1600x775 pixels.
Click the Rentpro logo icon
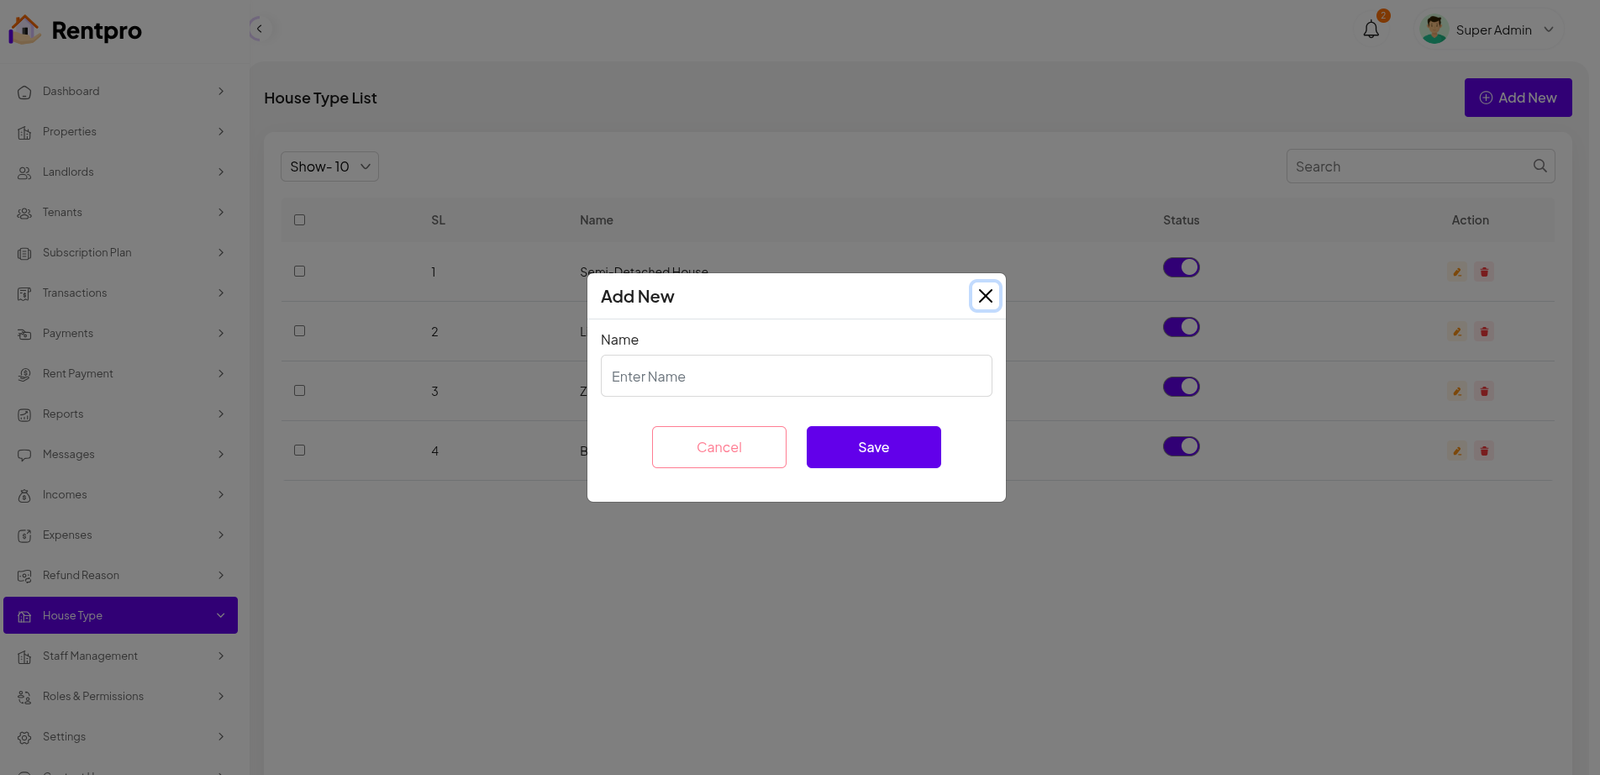[x=25, y=30]
